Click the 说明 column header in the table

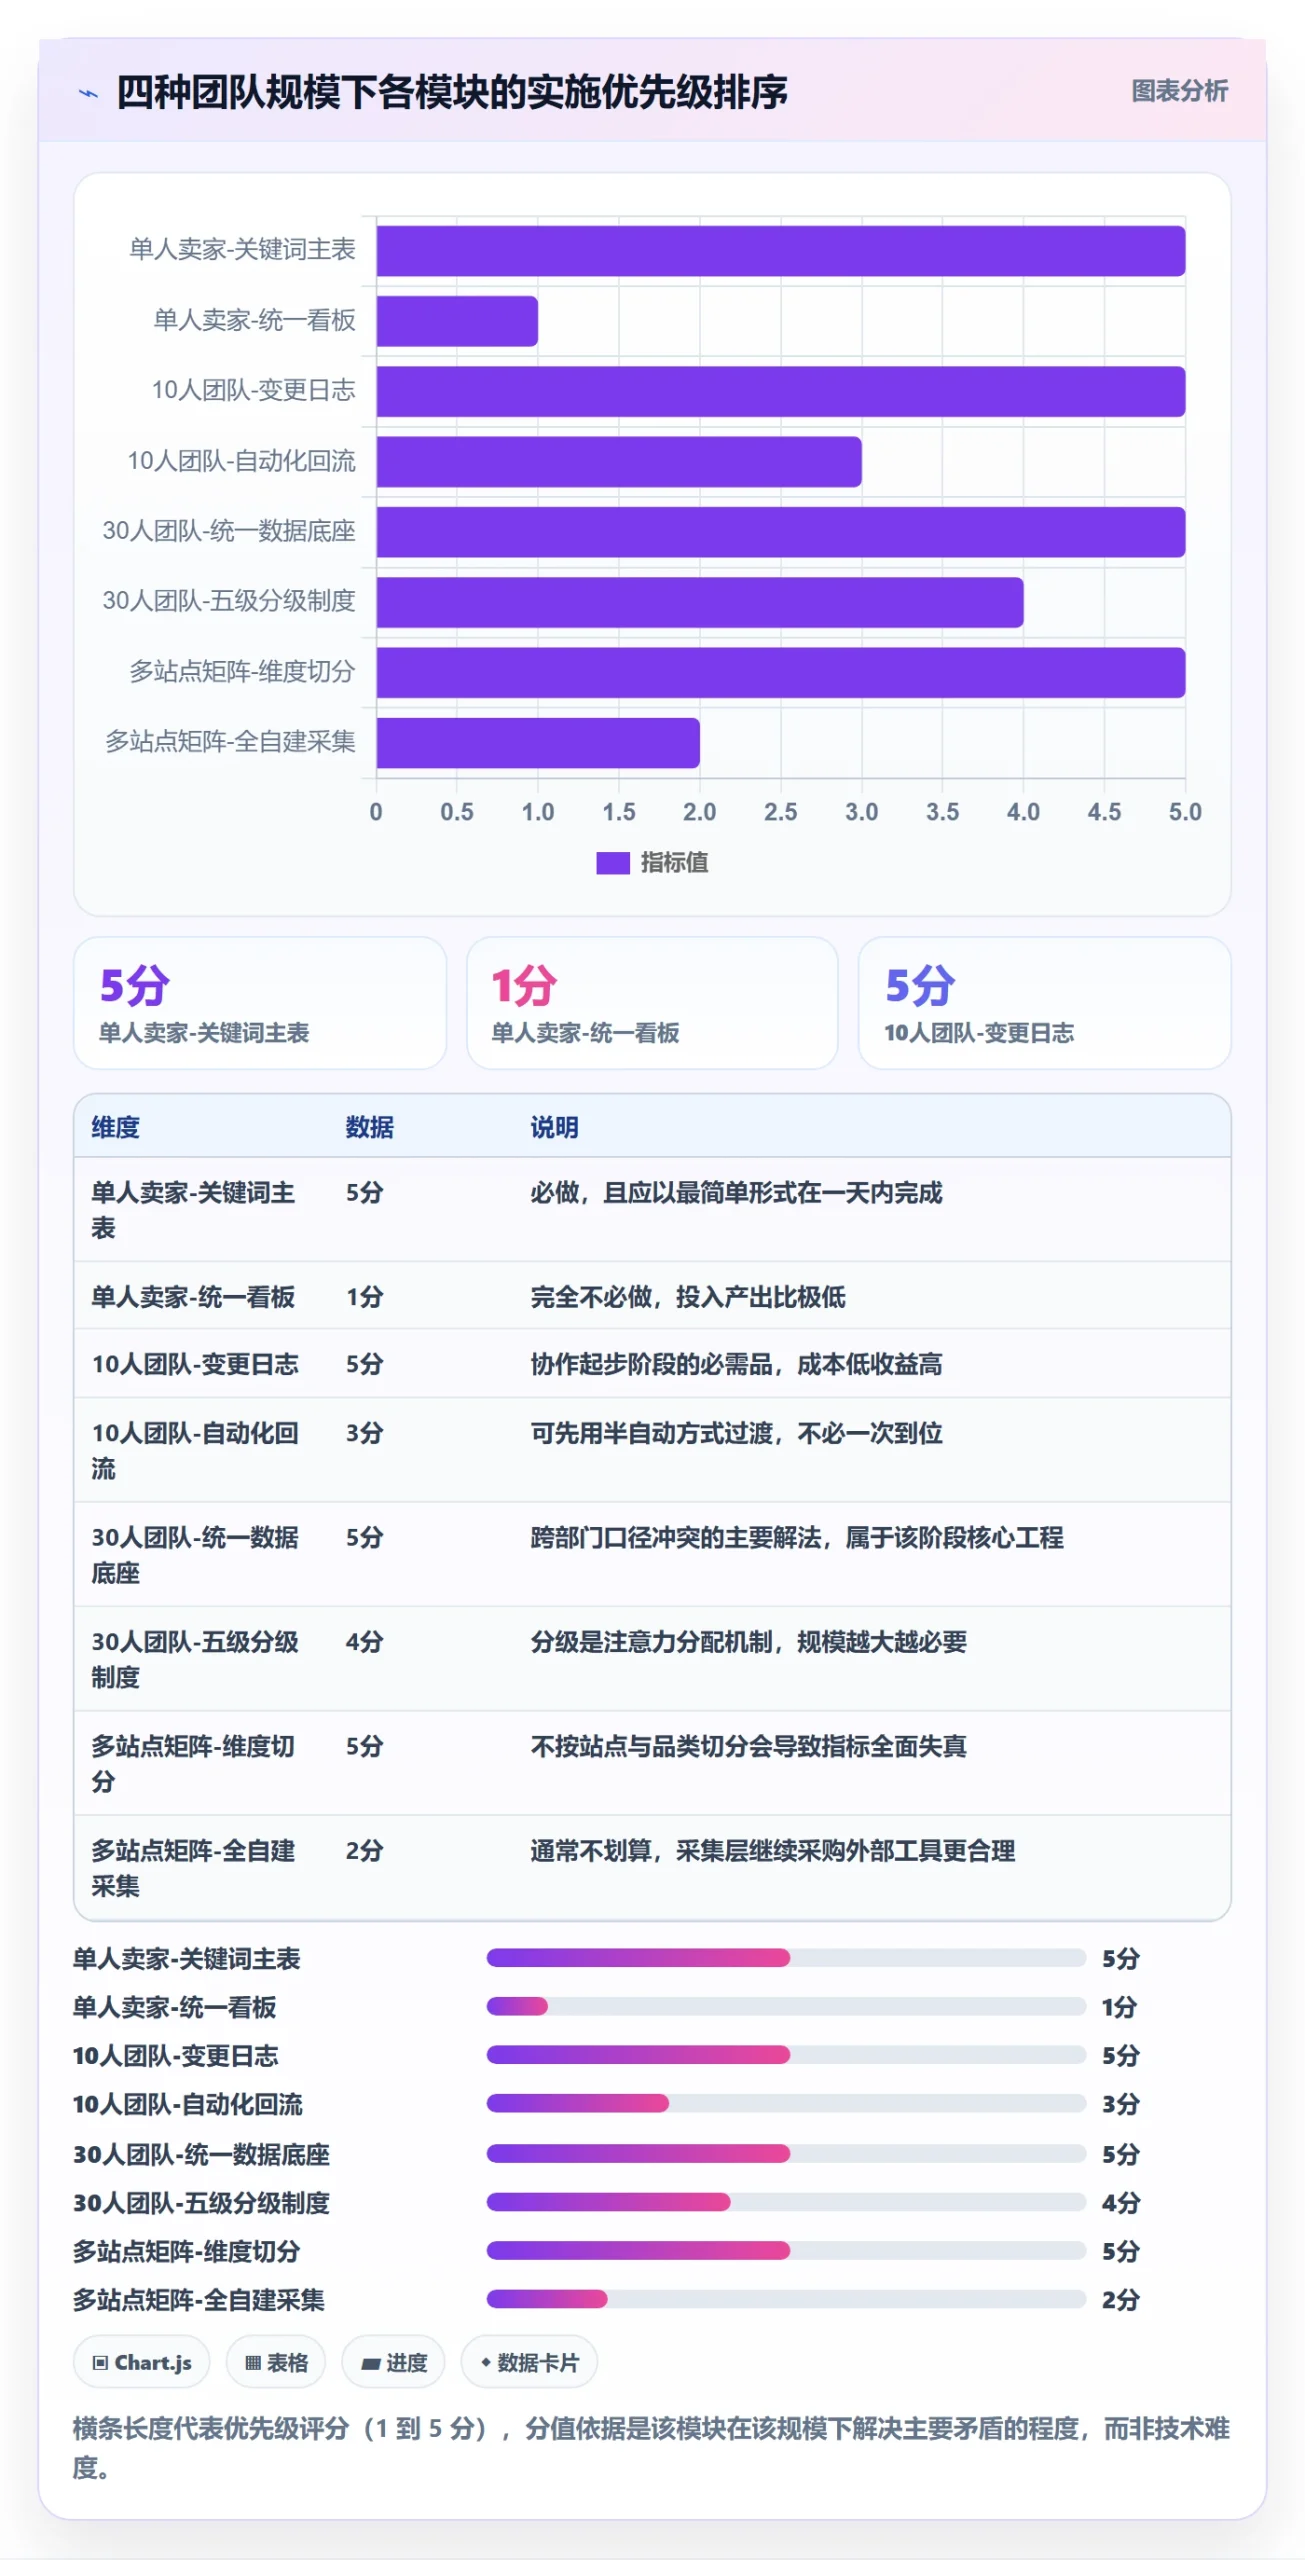[555, 1128]
